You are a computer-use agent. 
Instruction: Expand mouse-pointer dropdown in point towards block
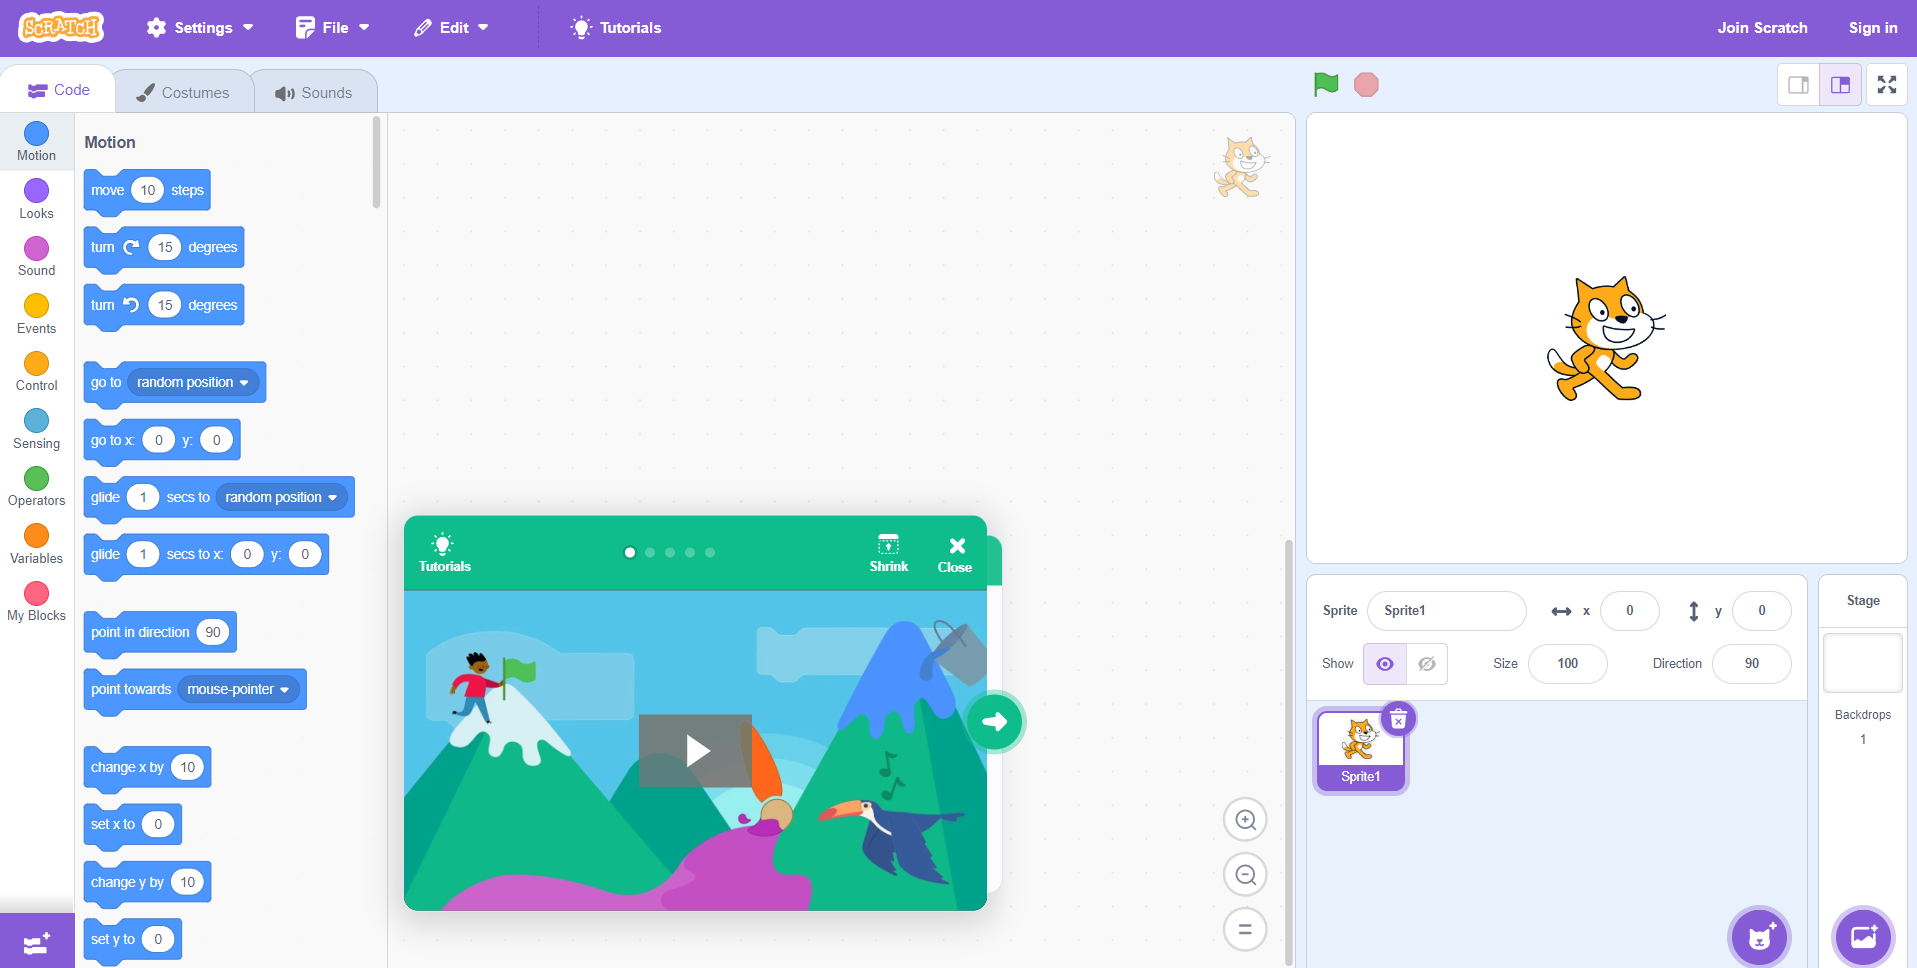238,689
